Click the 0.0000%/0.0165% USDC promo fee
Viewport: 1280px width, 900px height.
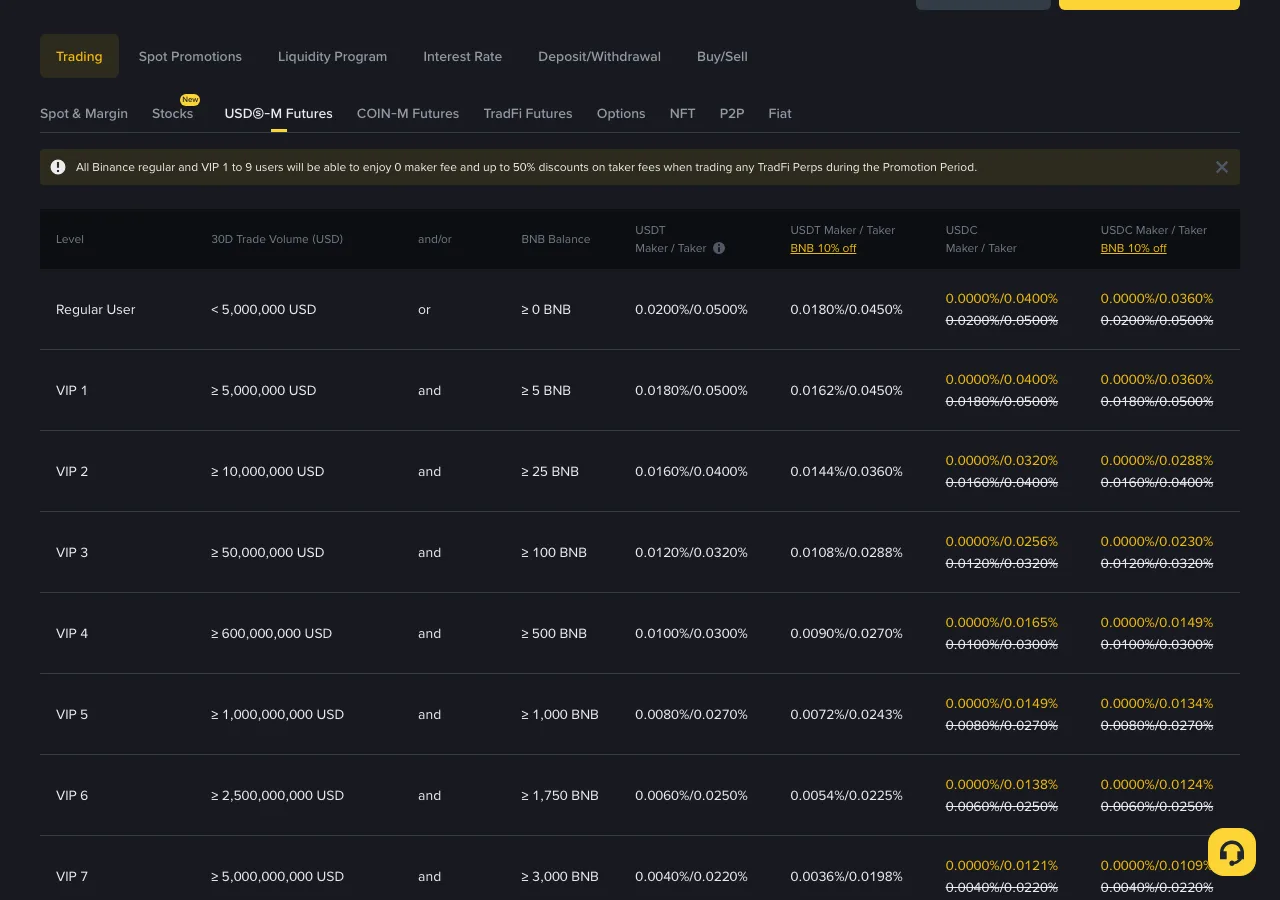(x=1002, y=622)
